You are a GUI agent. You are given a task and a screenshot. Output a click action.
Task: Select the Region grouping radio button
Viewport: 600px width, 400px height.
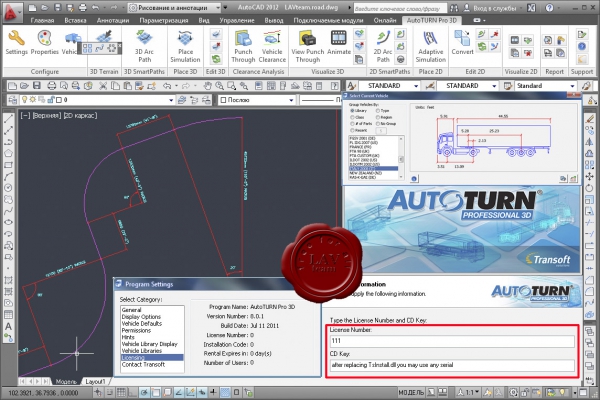pyautogui.click(x=378, y=117)
